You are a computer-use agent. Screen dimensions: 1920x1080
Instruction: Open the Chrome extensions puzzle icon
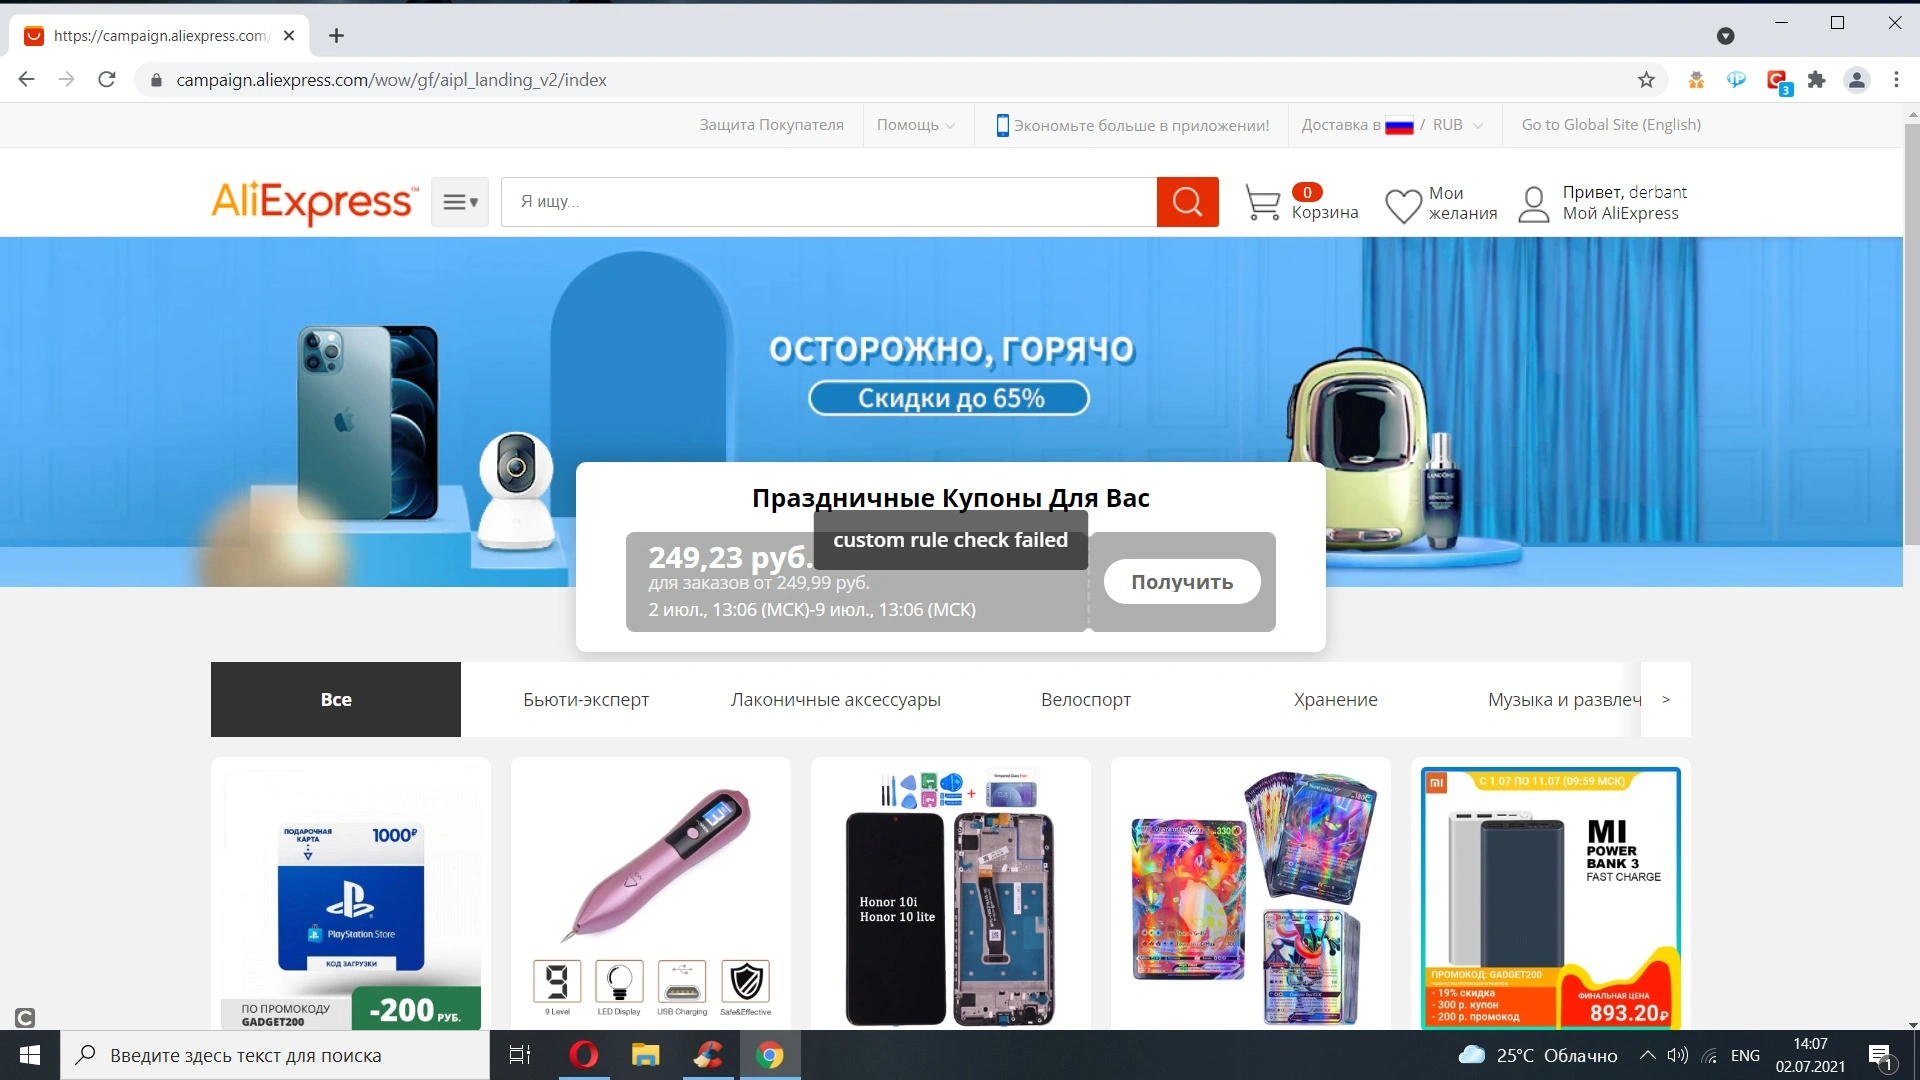point(1817,80)
